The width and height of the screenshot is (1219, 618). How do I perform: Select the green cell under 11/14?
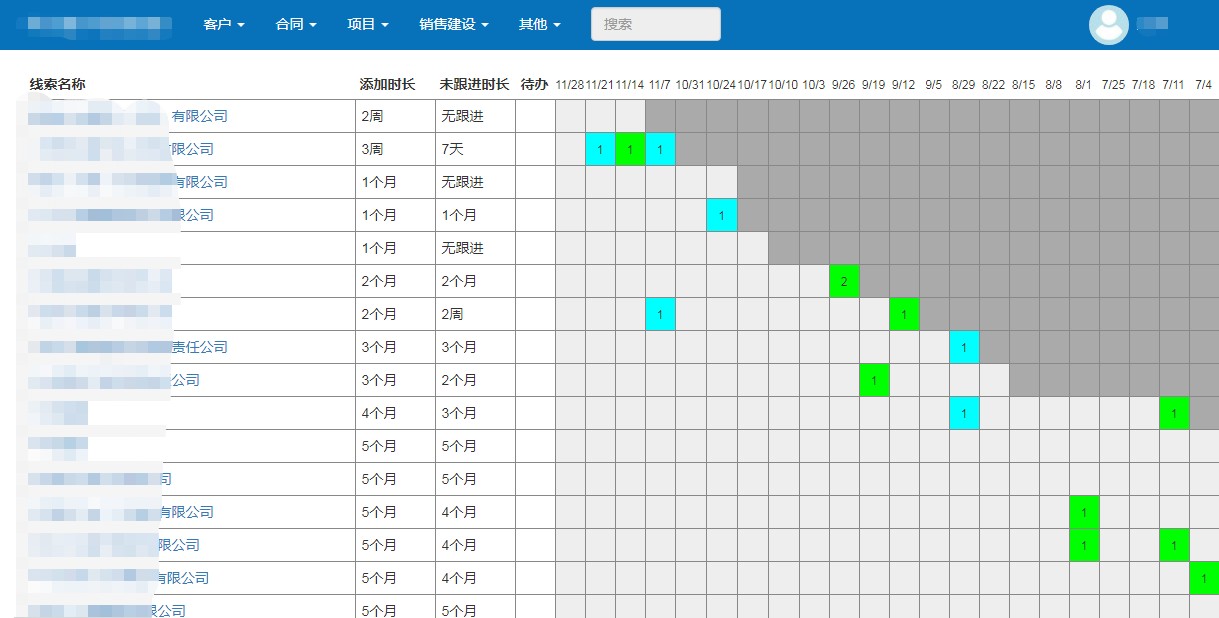pos(630,150)
